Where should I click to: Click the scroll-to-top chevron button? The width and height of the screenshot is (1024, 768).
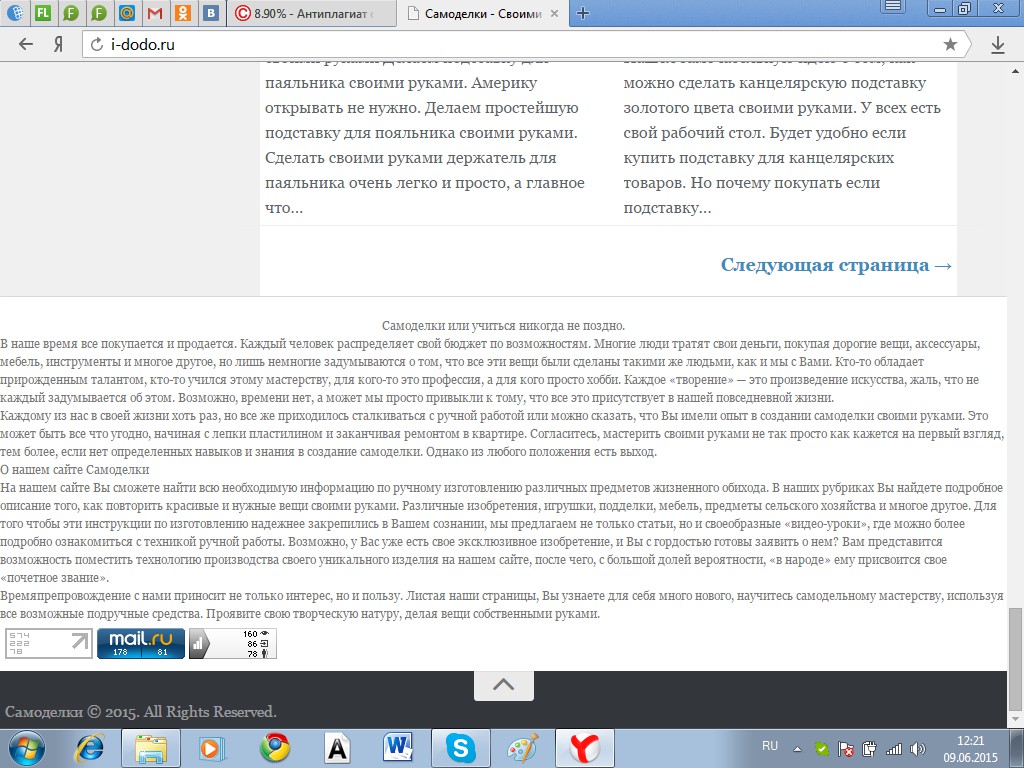coord(504,685)
